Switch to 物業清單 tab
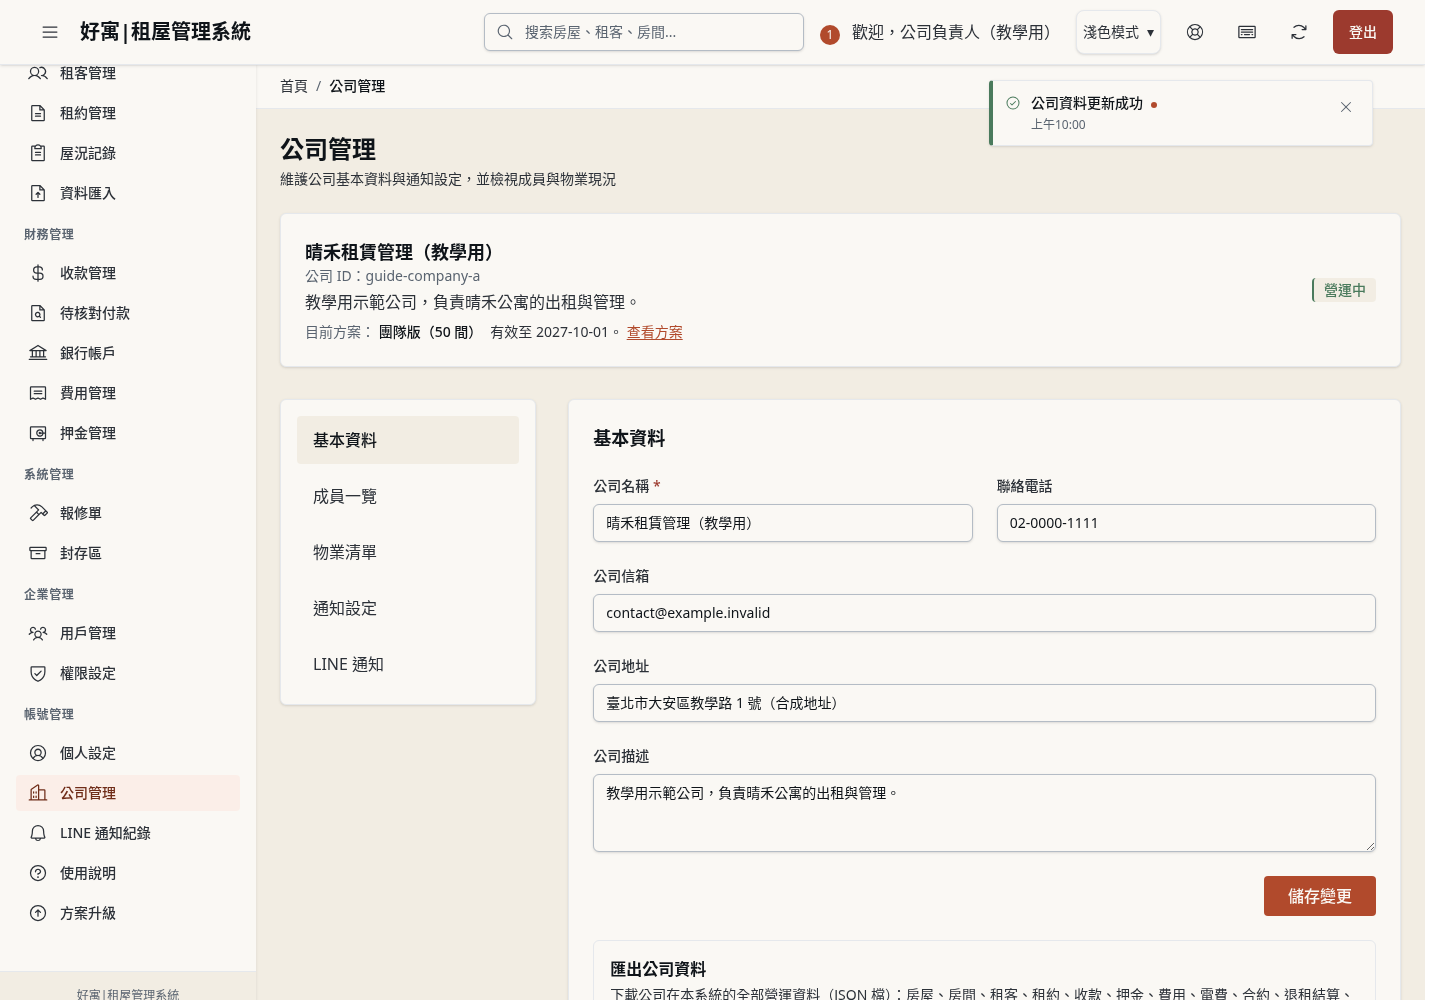Image resolution: width=1440 pixels, height=1000 pixels. point(408,552)
